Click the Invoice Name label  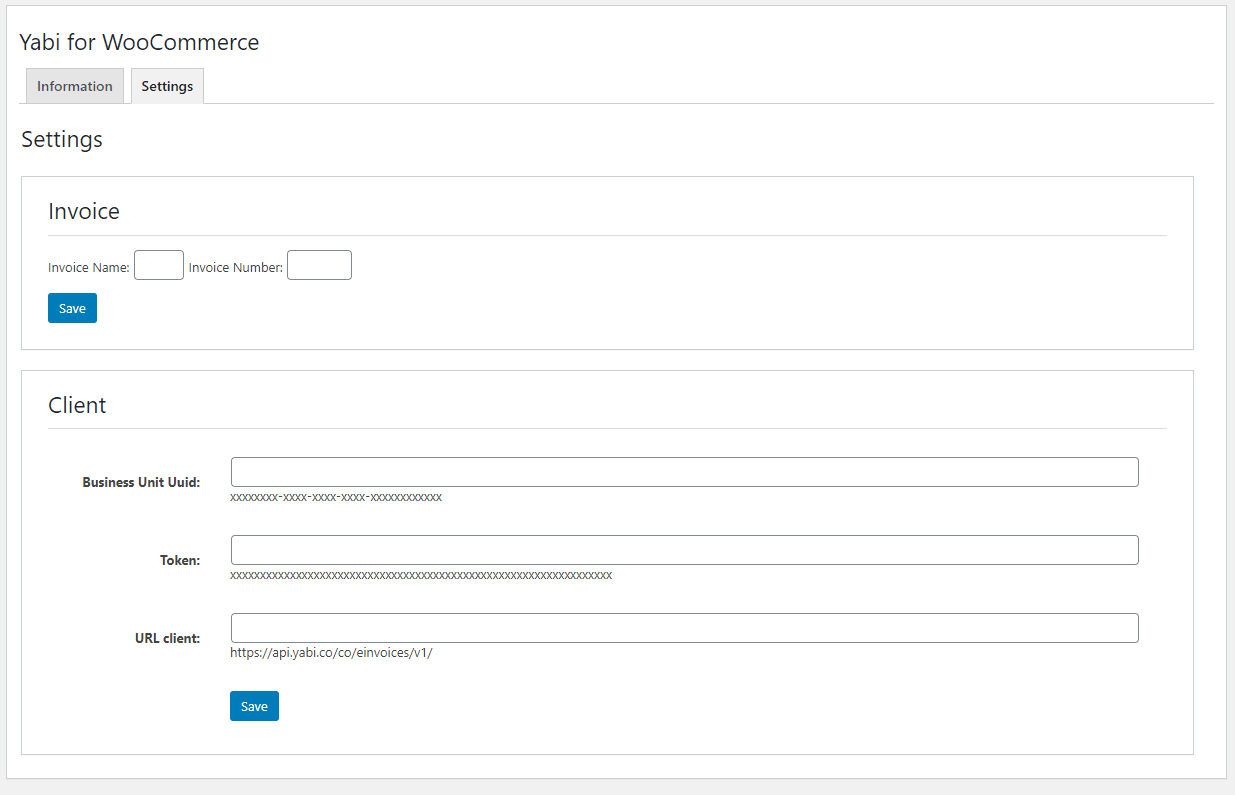89,268
